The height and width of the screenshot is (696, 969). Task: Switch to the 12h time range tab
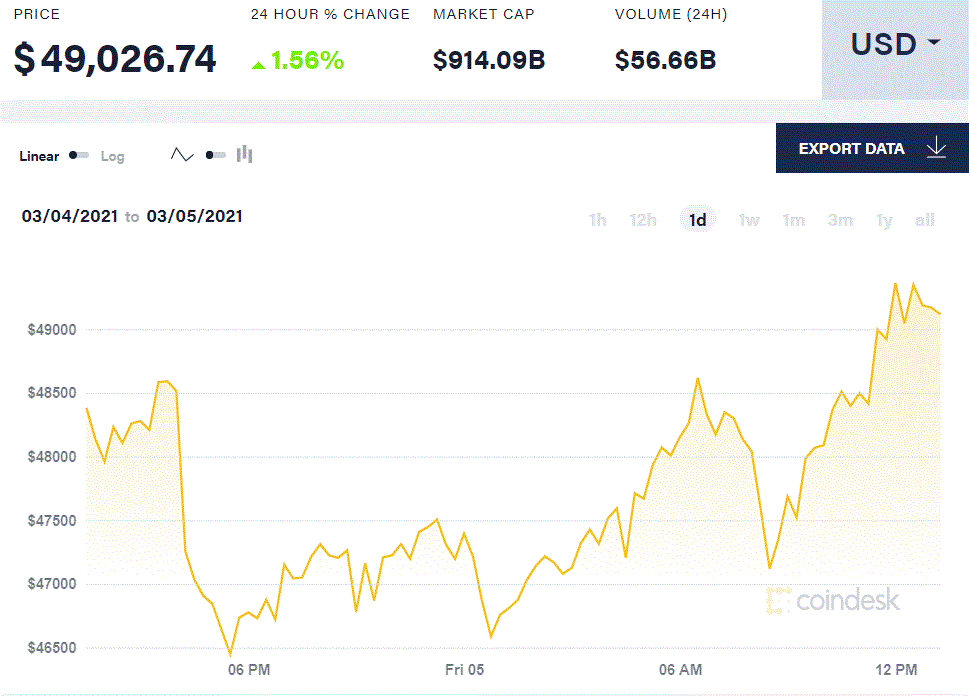click(x=643, y=219)
